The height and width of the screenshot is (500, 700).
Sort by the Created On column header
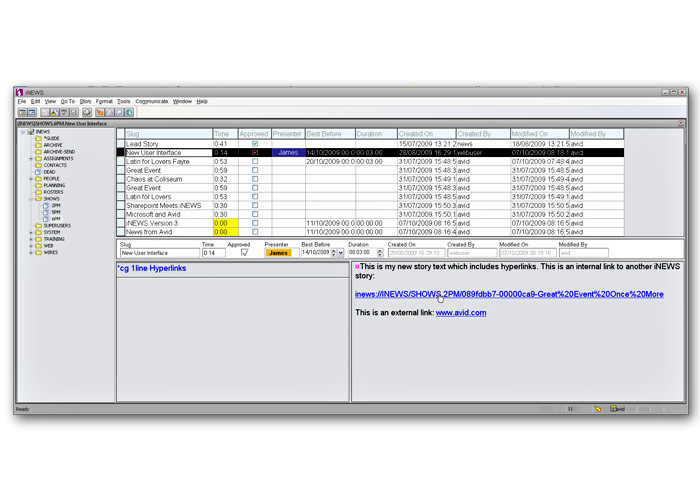(x=426, y=134)
